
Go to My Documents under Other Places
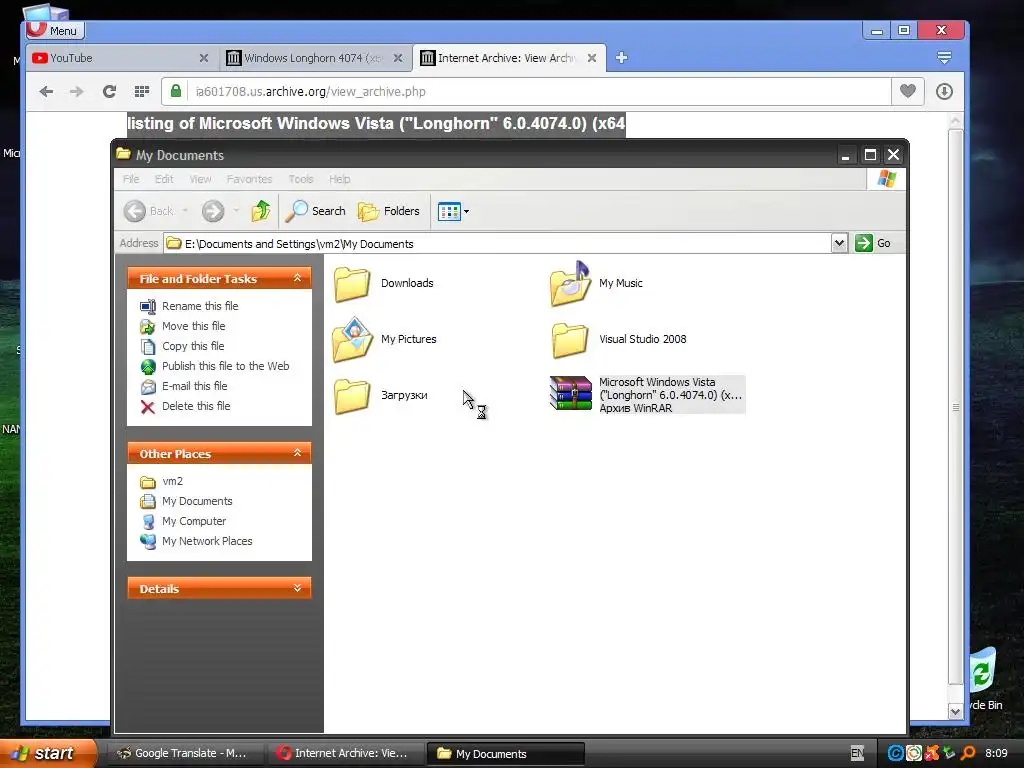pos(197,501)
